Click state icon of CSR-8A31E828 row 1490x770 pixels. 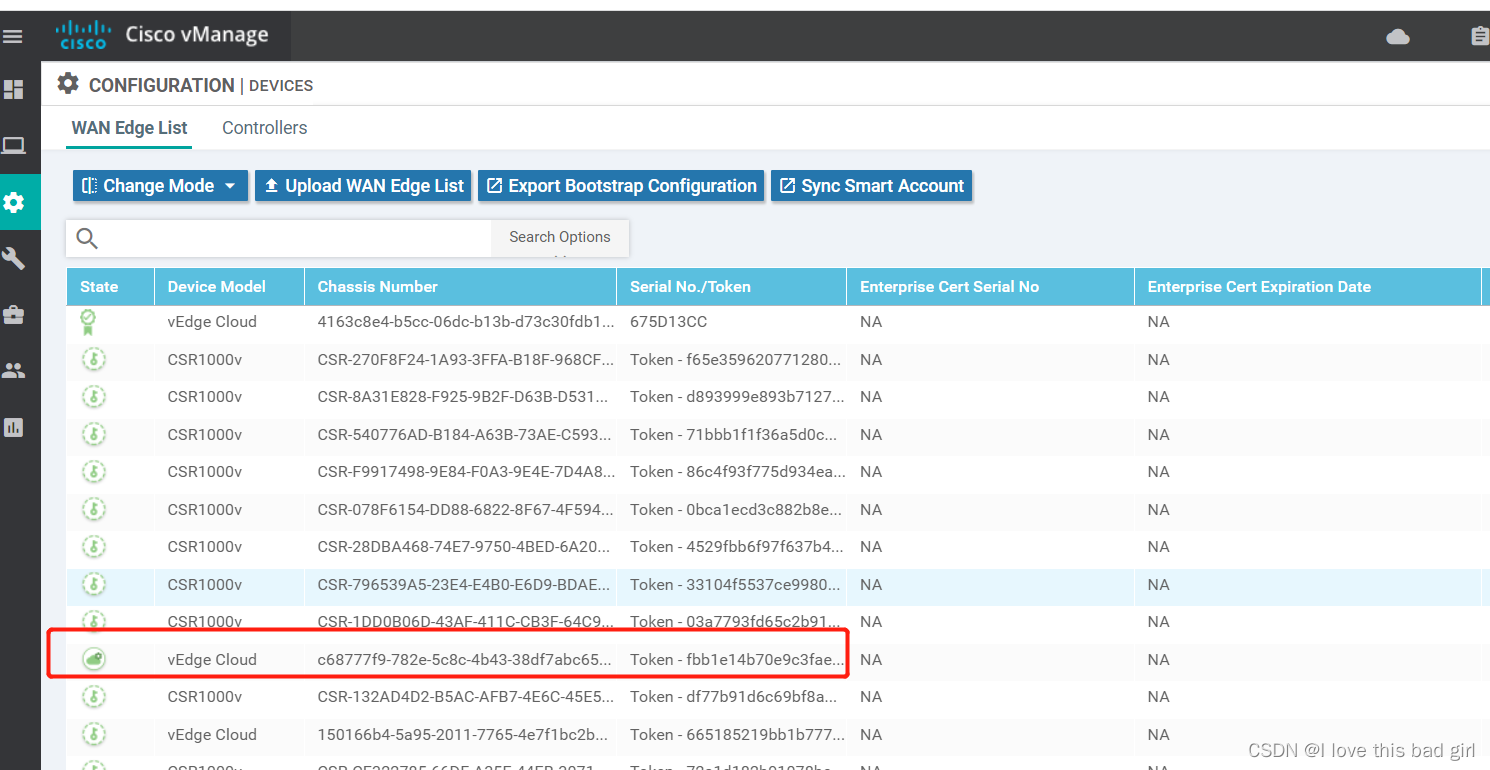click(94, 397)
